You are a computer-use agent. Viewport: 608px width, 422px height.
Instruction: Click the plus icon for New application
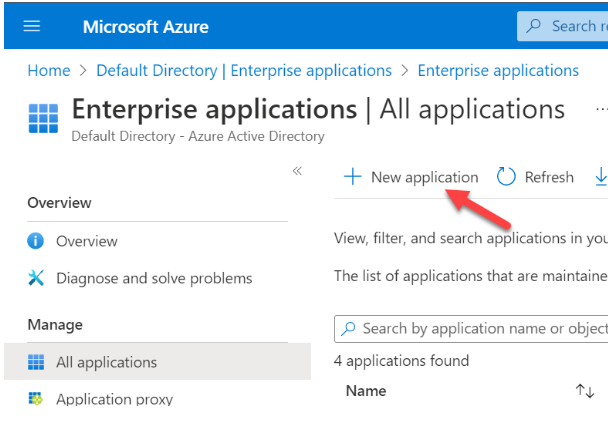point(352,177)
